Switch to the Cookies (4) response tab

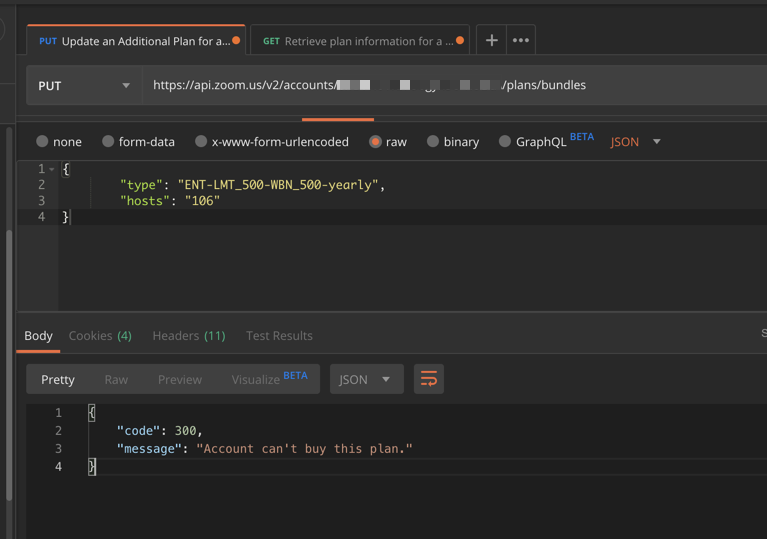tap(100, 336)
